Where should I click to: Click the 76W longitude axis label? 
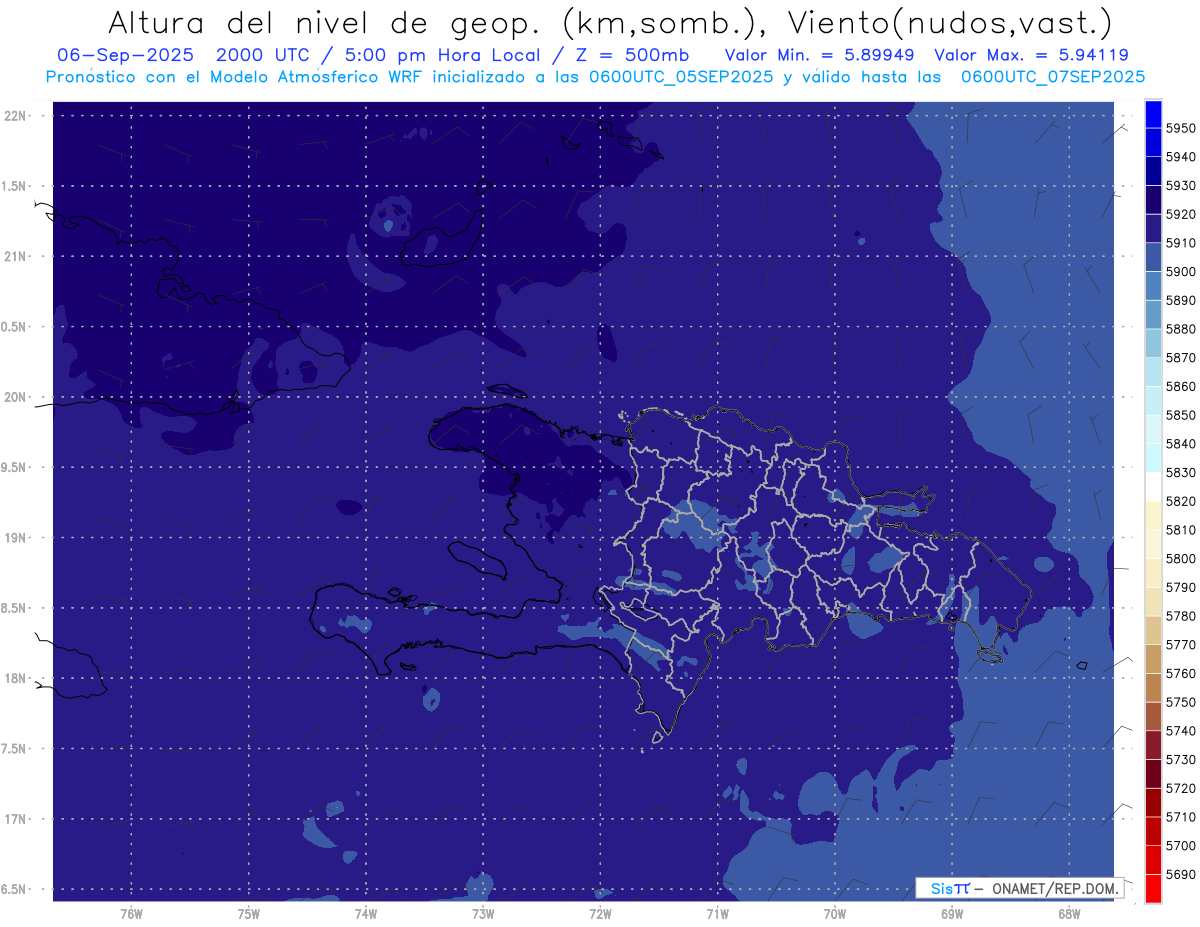[131, 912]
